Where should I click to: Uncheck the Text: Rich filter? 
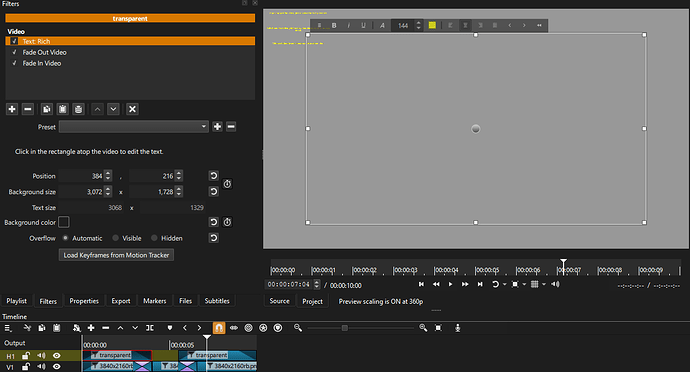15,41
